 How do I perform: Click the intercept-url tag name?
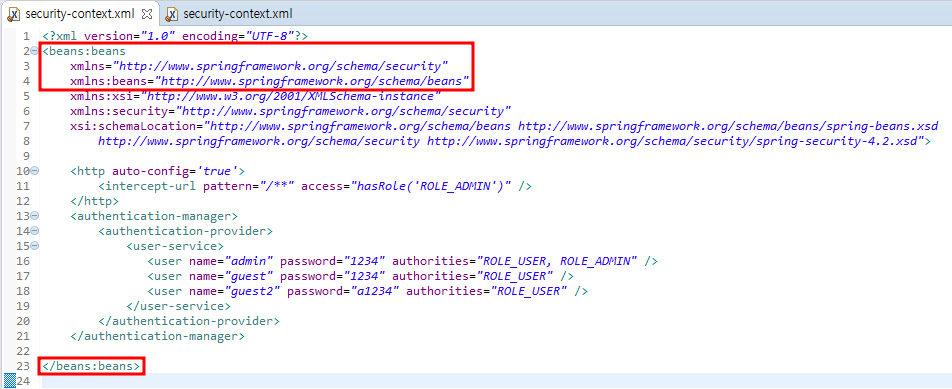[151, 186]
